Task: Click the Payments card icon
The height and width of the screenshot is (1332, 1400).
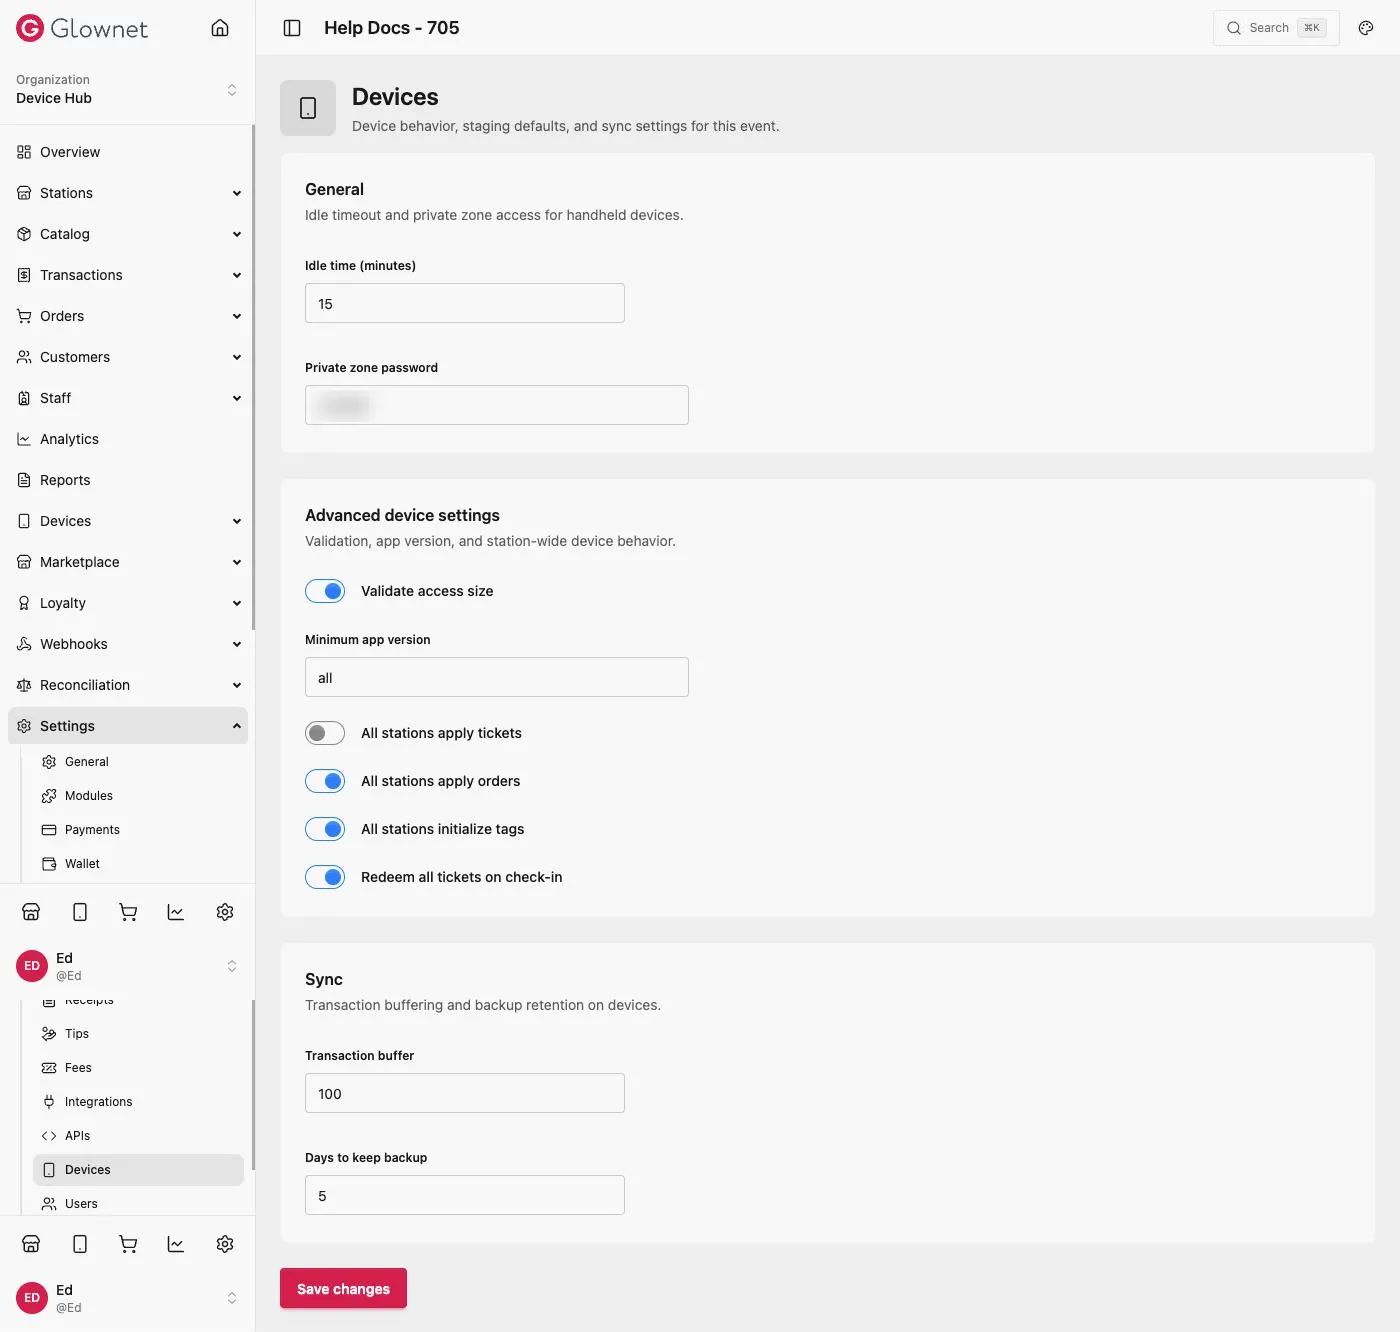Action: click(x=49, y=830)
